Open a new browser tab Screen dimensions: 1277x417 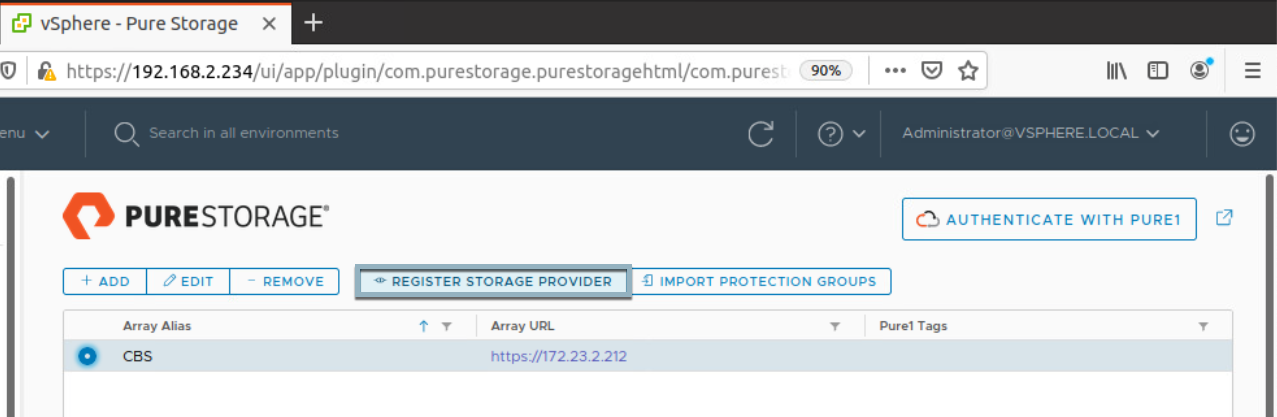pos(313,22)
